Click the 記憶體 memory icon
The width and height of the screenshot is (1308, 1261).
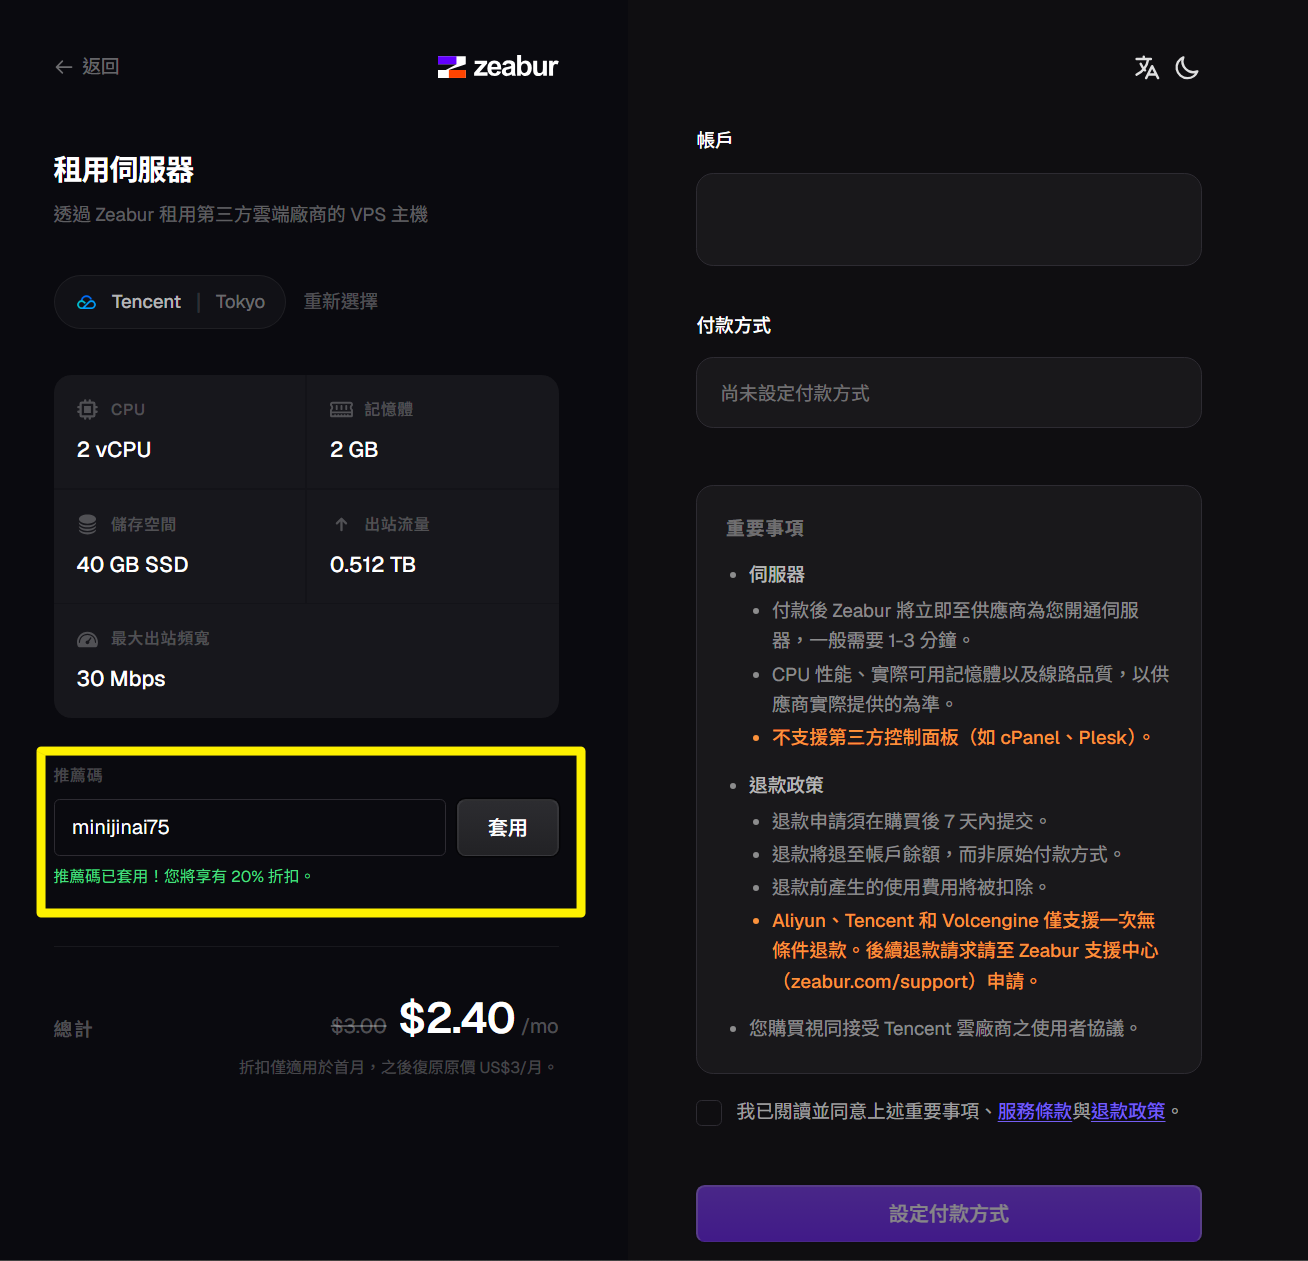pyautogui.click(x=342, y=409)
